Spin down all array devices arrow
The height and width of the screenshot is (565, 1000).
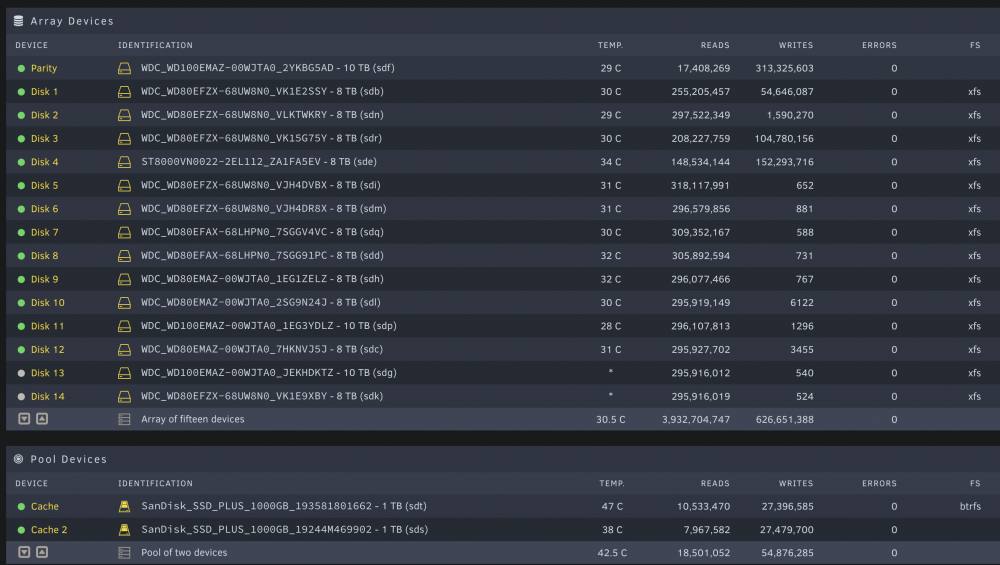point(24,419)
